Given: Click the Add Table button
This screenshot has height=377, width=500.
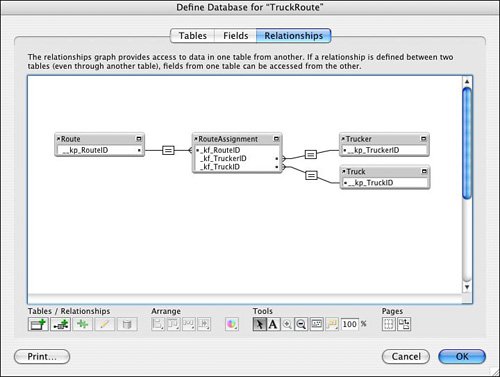Looking at the screenshot, I should [x=38, y=324].
